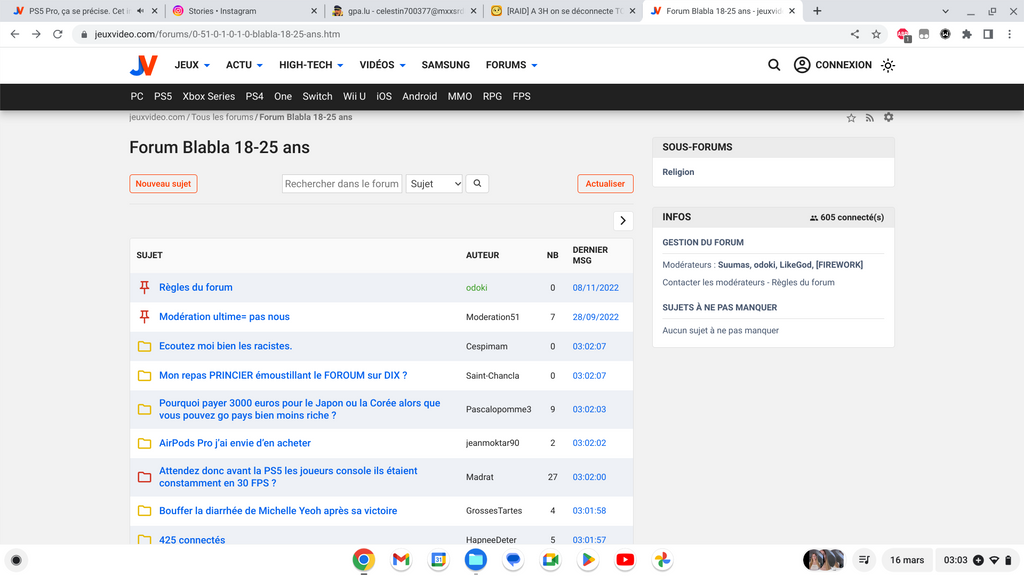Open the site search magnifier icon
Image resolution: width=1024 pixels, height=576 pixels.
774,65
